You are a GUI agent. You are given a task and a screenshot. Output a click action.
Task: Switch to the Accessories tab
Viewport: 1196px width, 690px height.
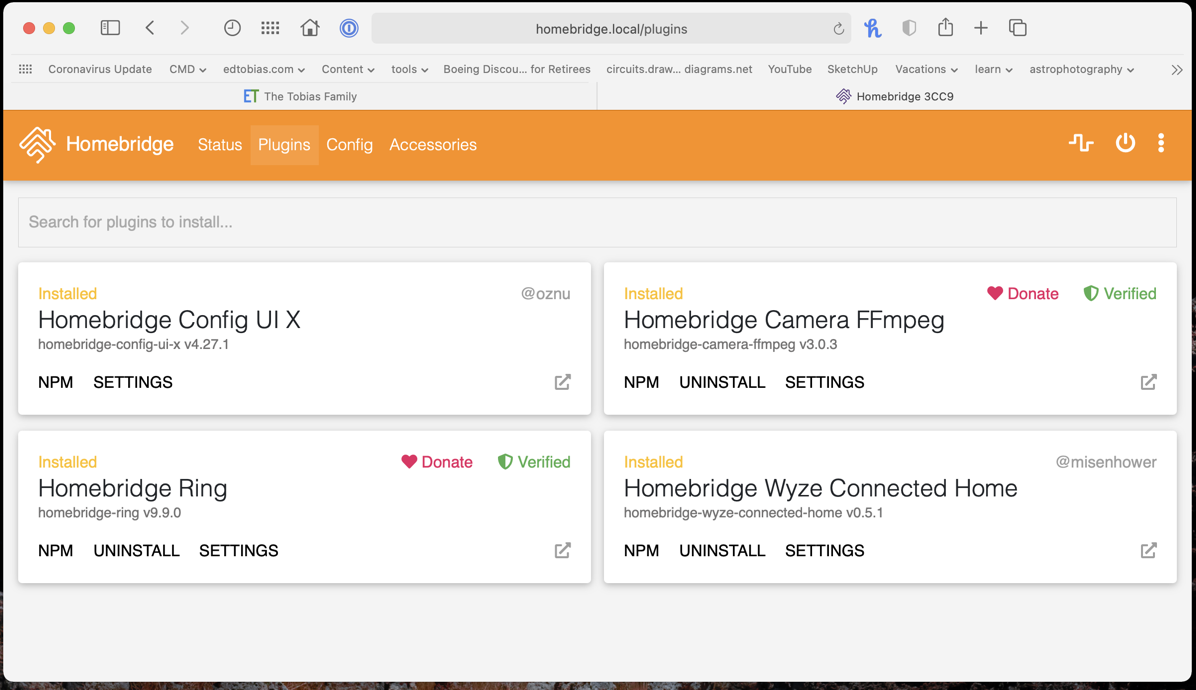432,145
